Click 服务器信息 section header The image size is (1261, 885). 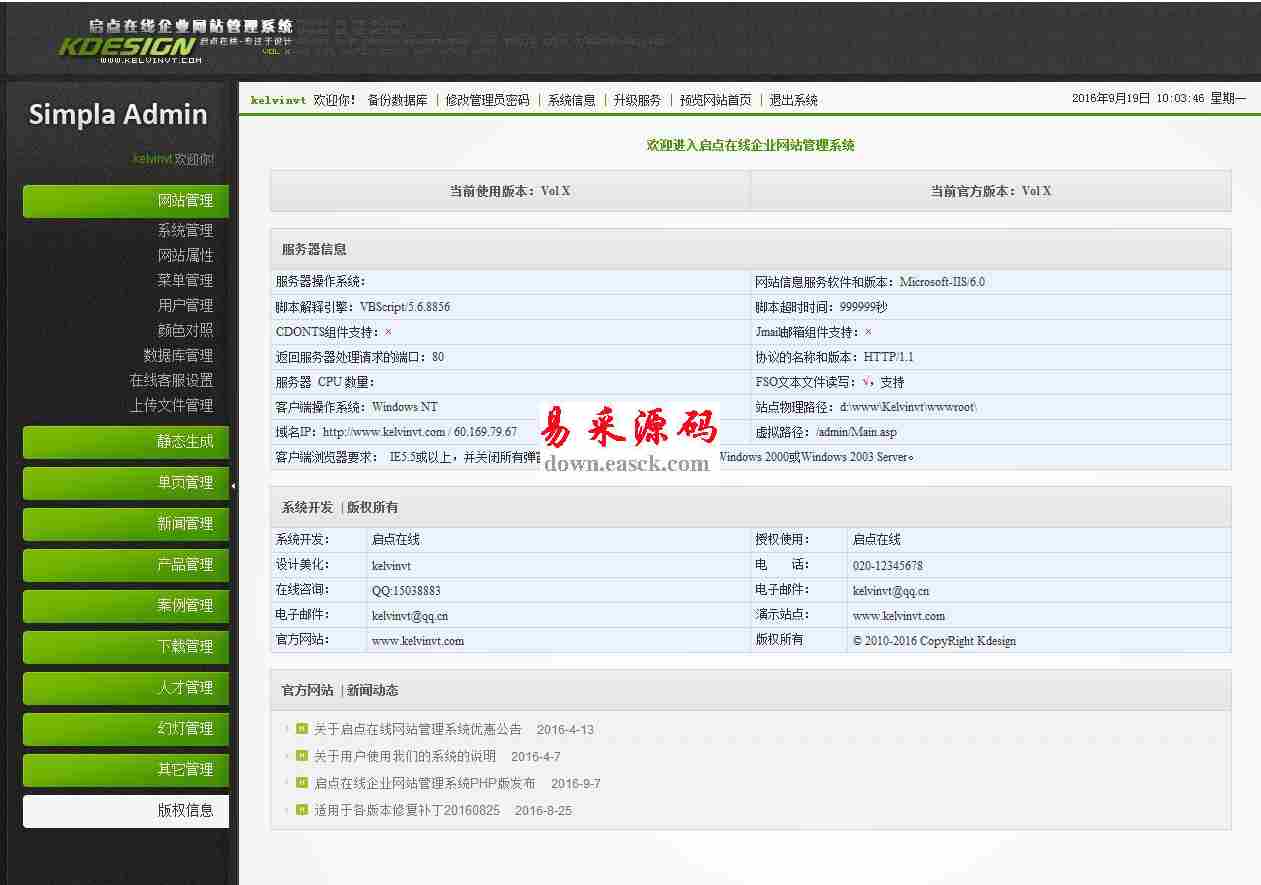click(x=750, y=249)
